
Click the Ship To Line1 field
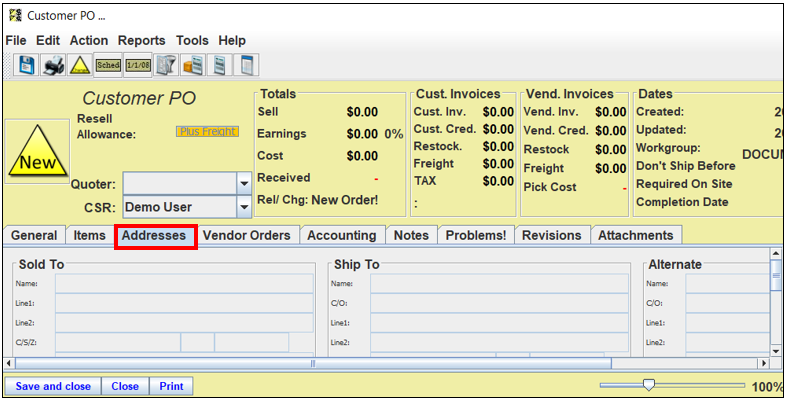pyautogui.click(x=500, y=323)
